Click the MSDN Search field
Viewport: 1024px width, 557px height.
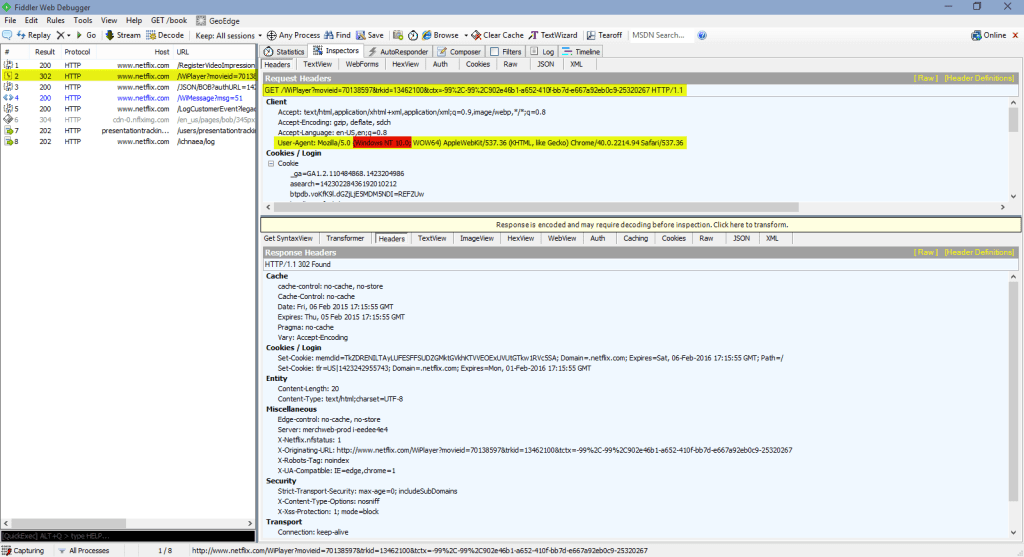pos(660,35)
